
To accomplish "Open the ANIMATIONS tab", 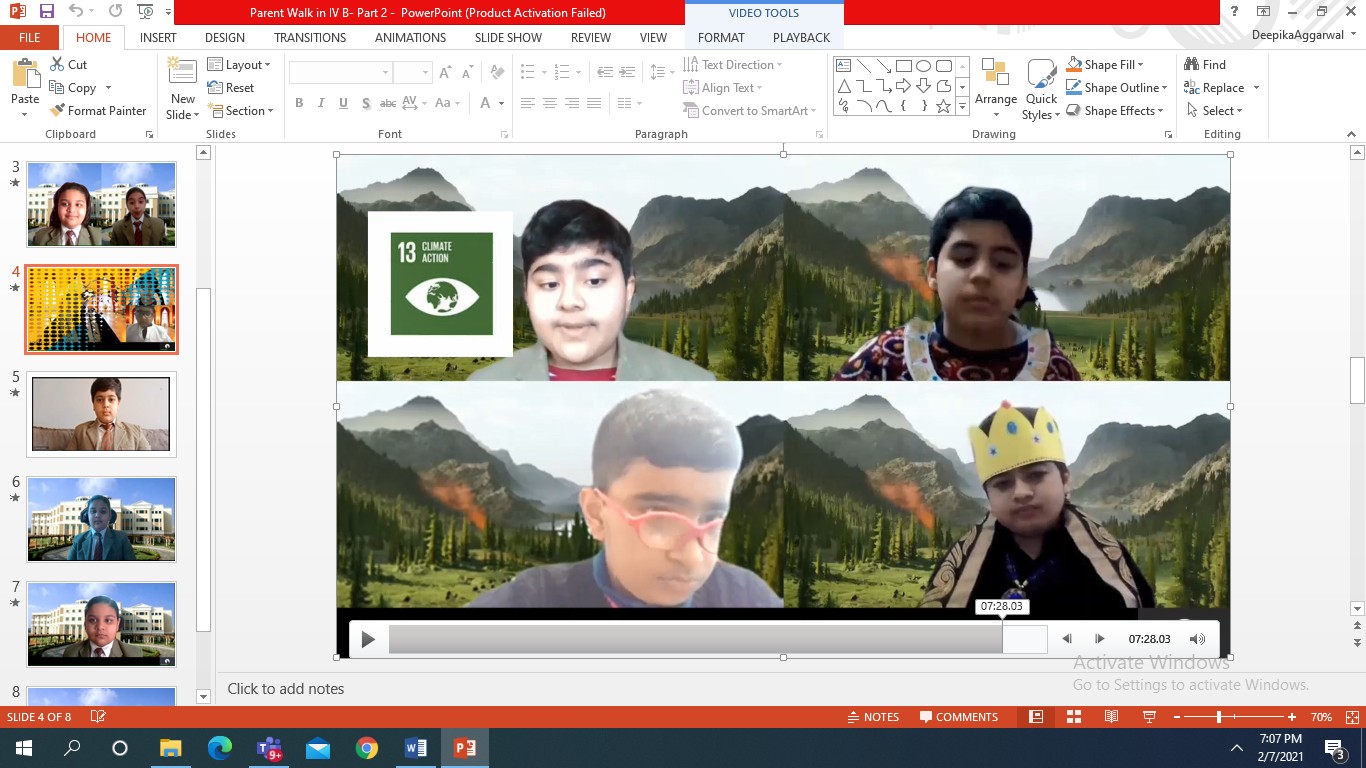I will tap(410, 37).
